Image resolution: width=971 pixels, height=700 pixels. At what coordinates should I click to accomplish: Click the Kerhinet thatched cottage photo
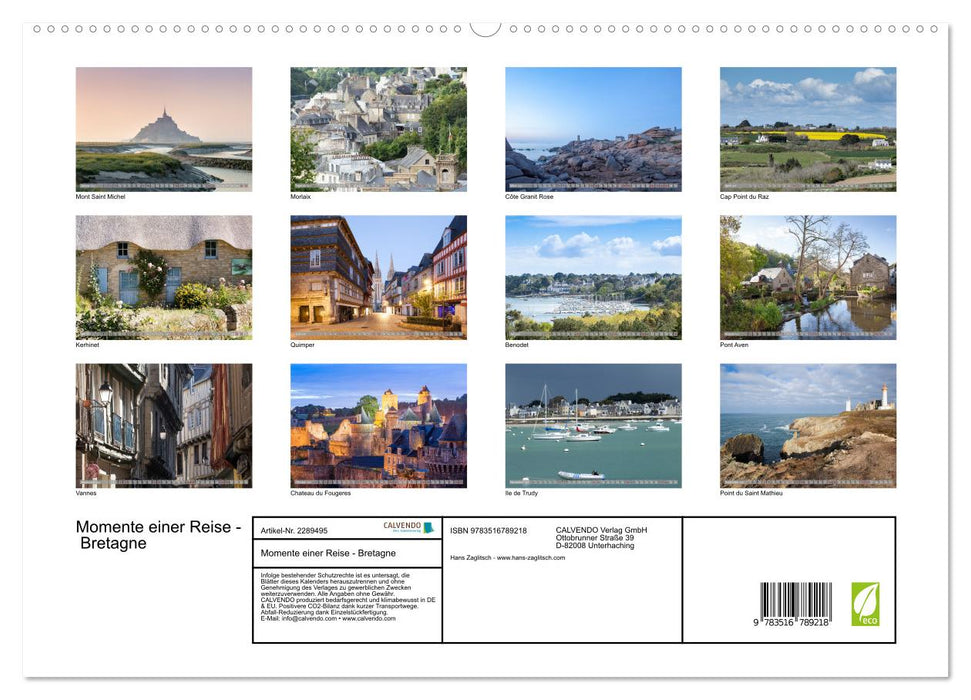[x=163, y=277]
